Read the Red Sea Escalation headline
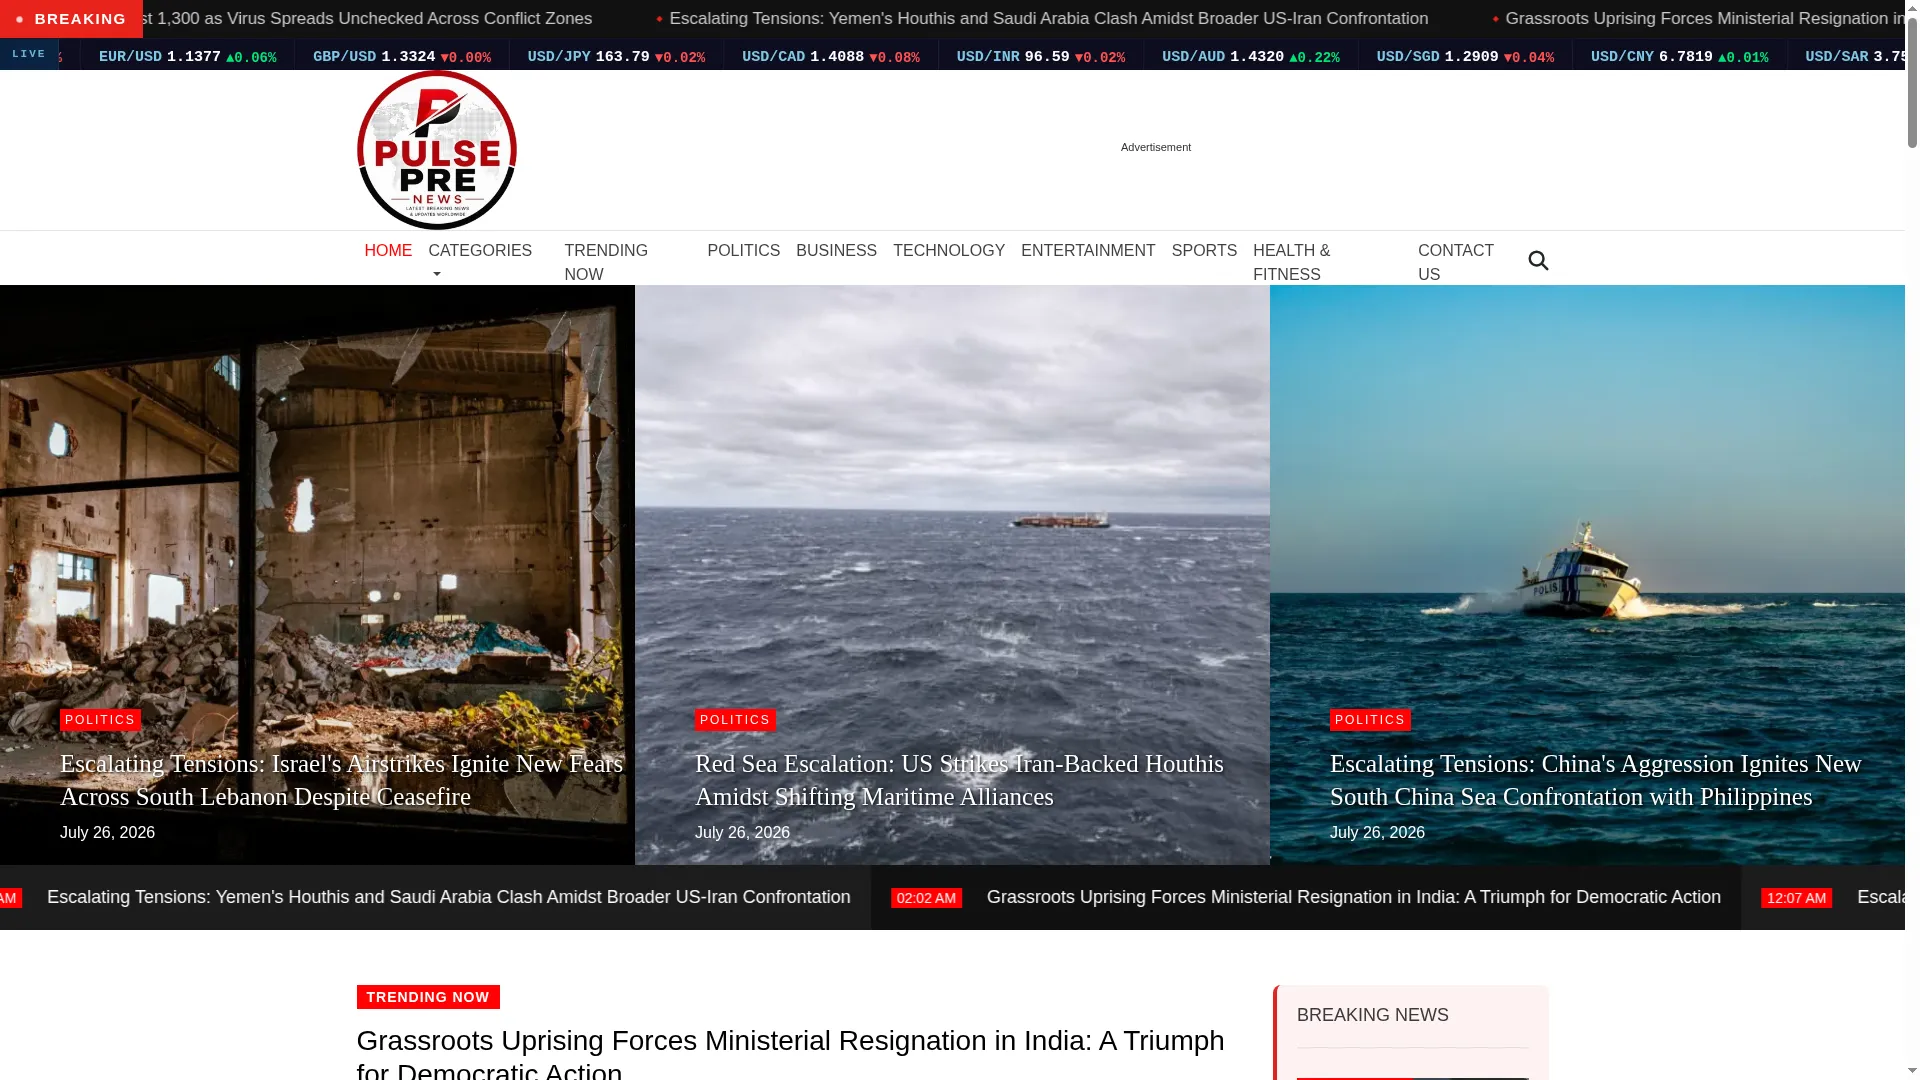 (959, 780)
